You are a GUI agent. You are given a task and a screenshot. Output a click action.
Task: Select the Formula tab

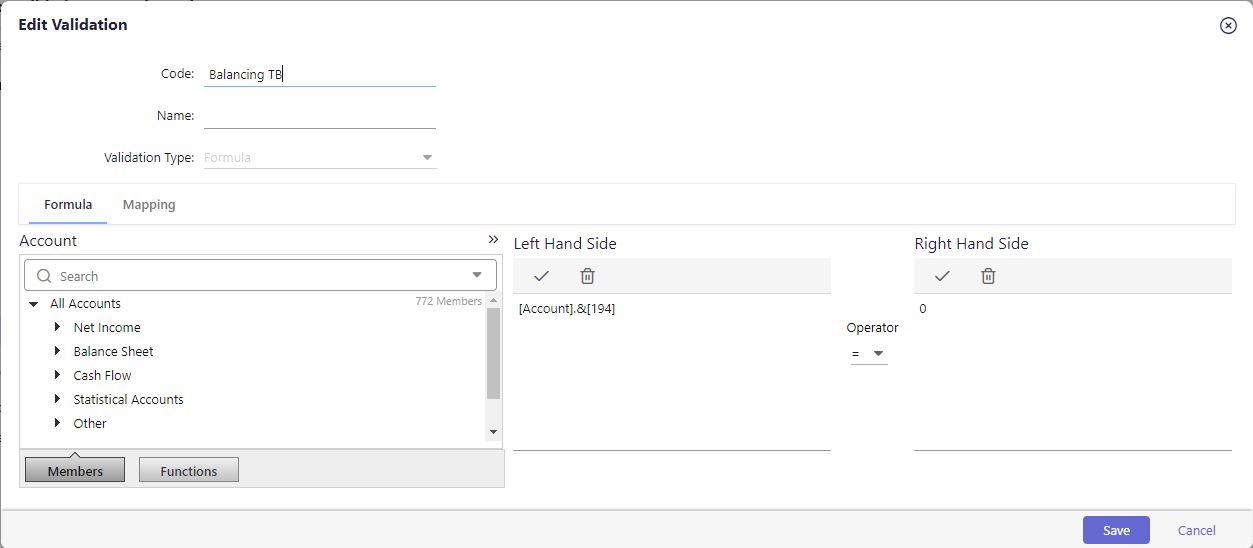68,204
